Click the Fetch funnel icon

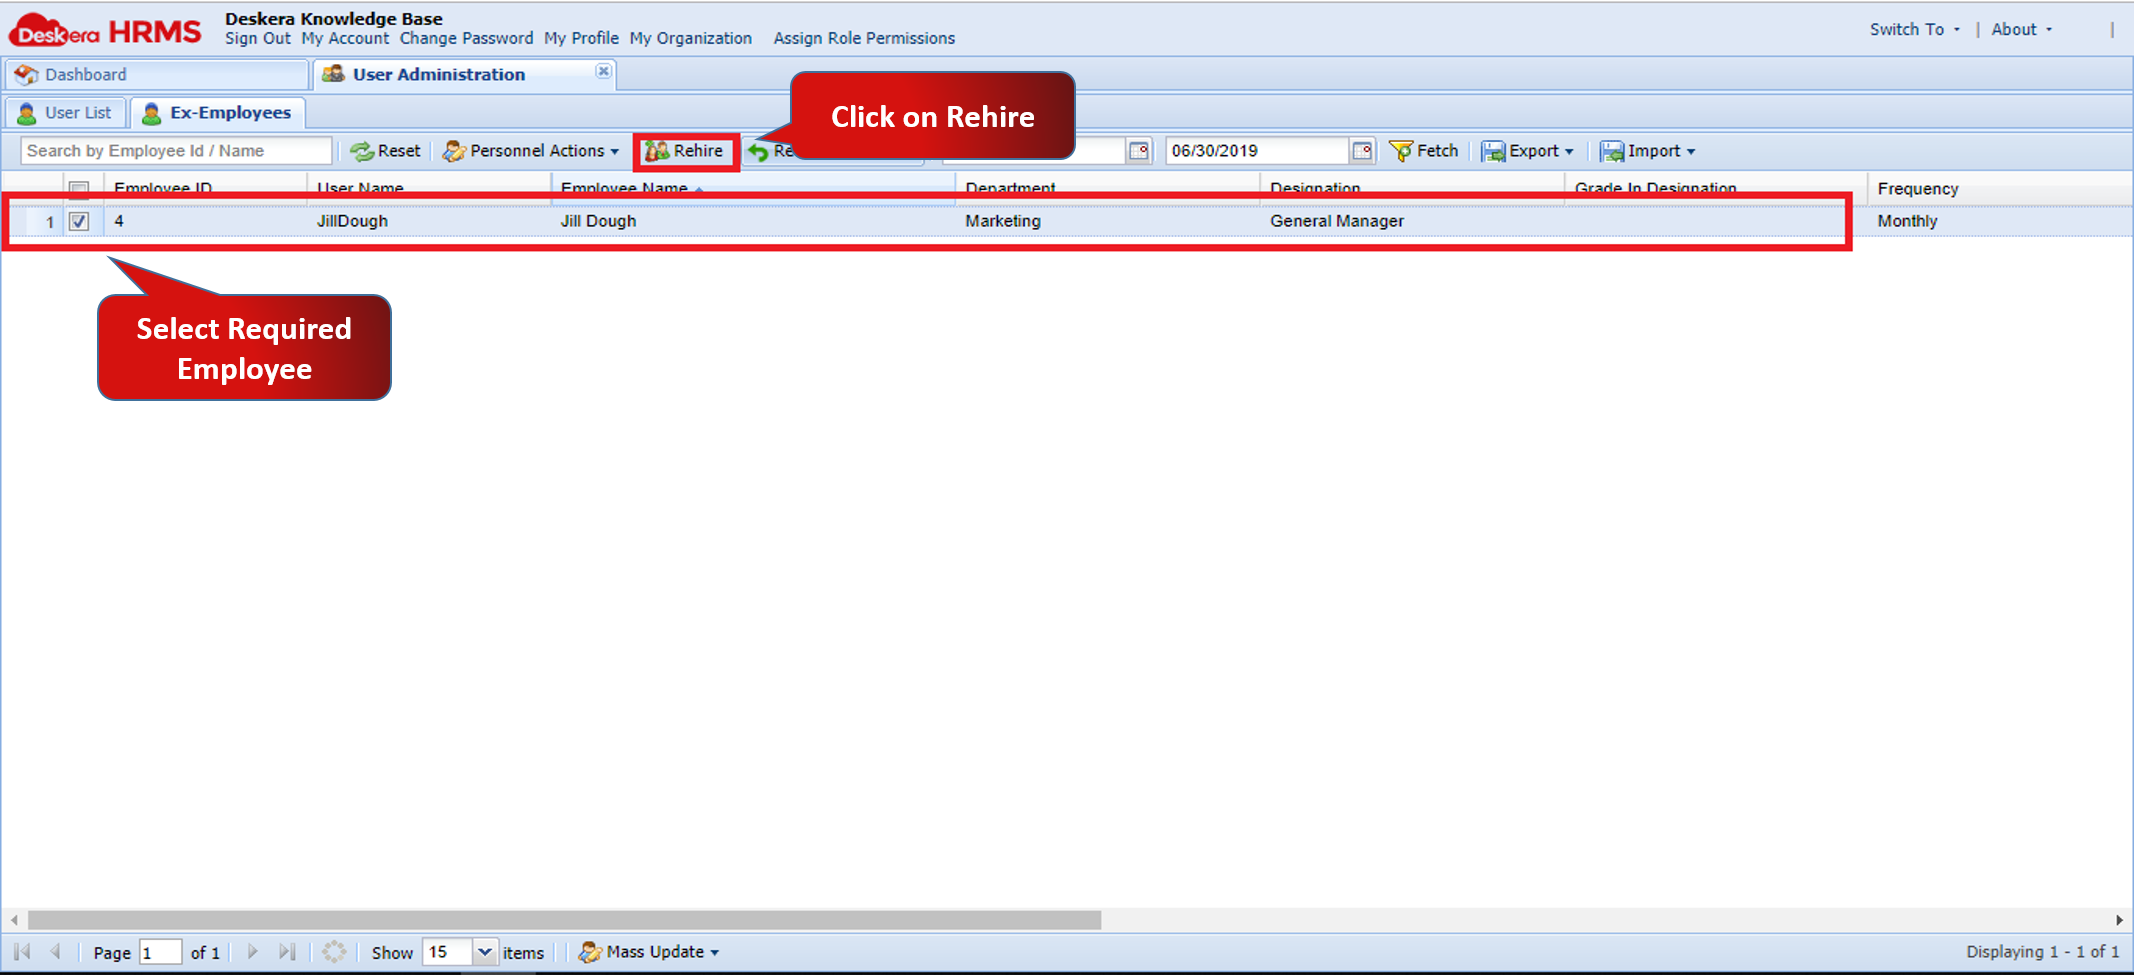tap(1400, 151)
